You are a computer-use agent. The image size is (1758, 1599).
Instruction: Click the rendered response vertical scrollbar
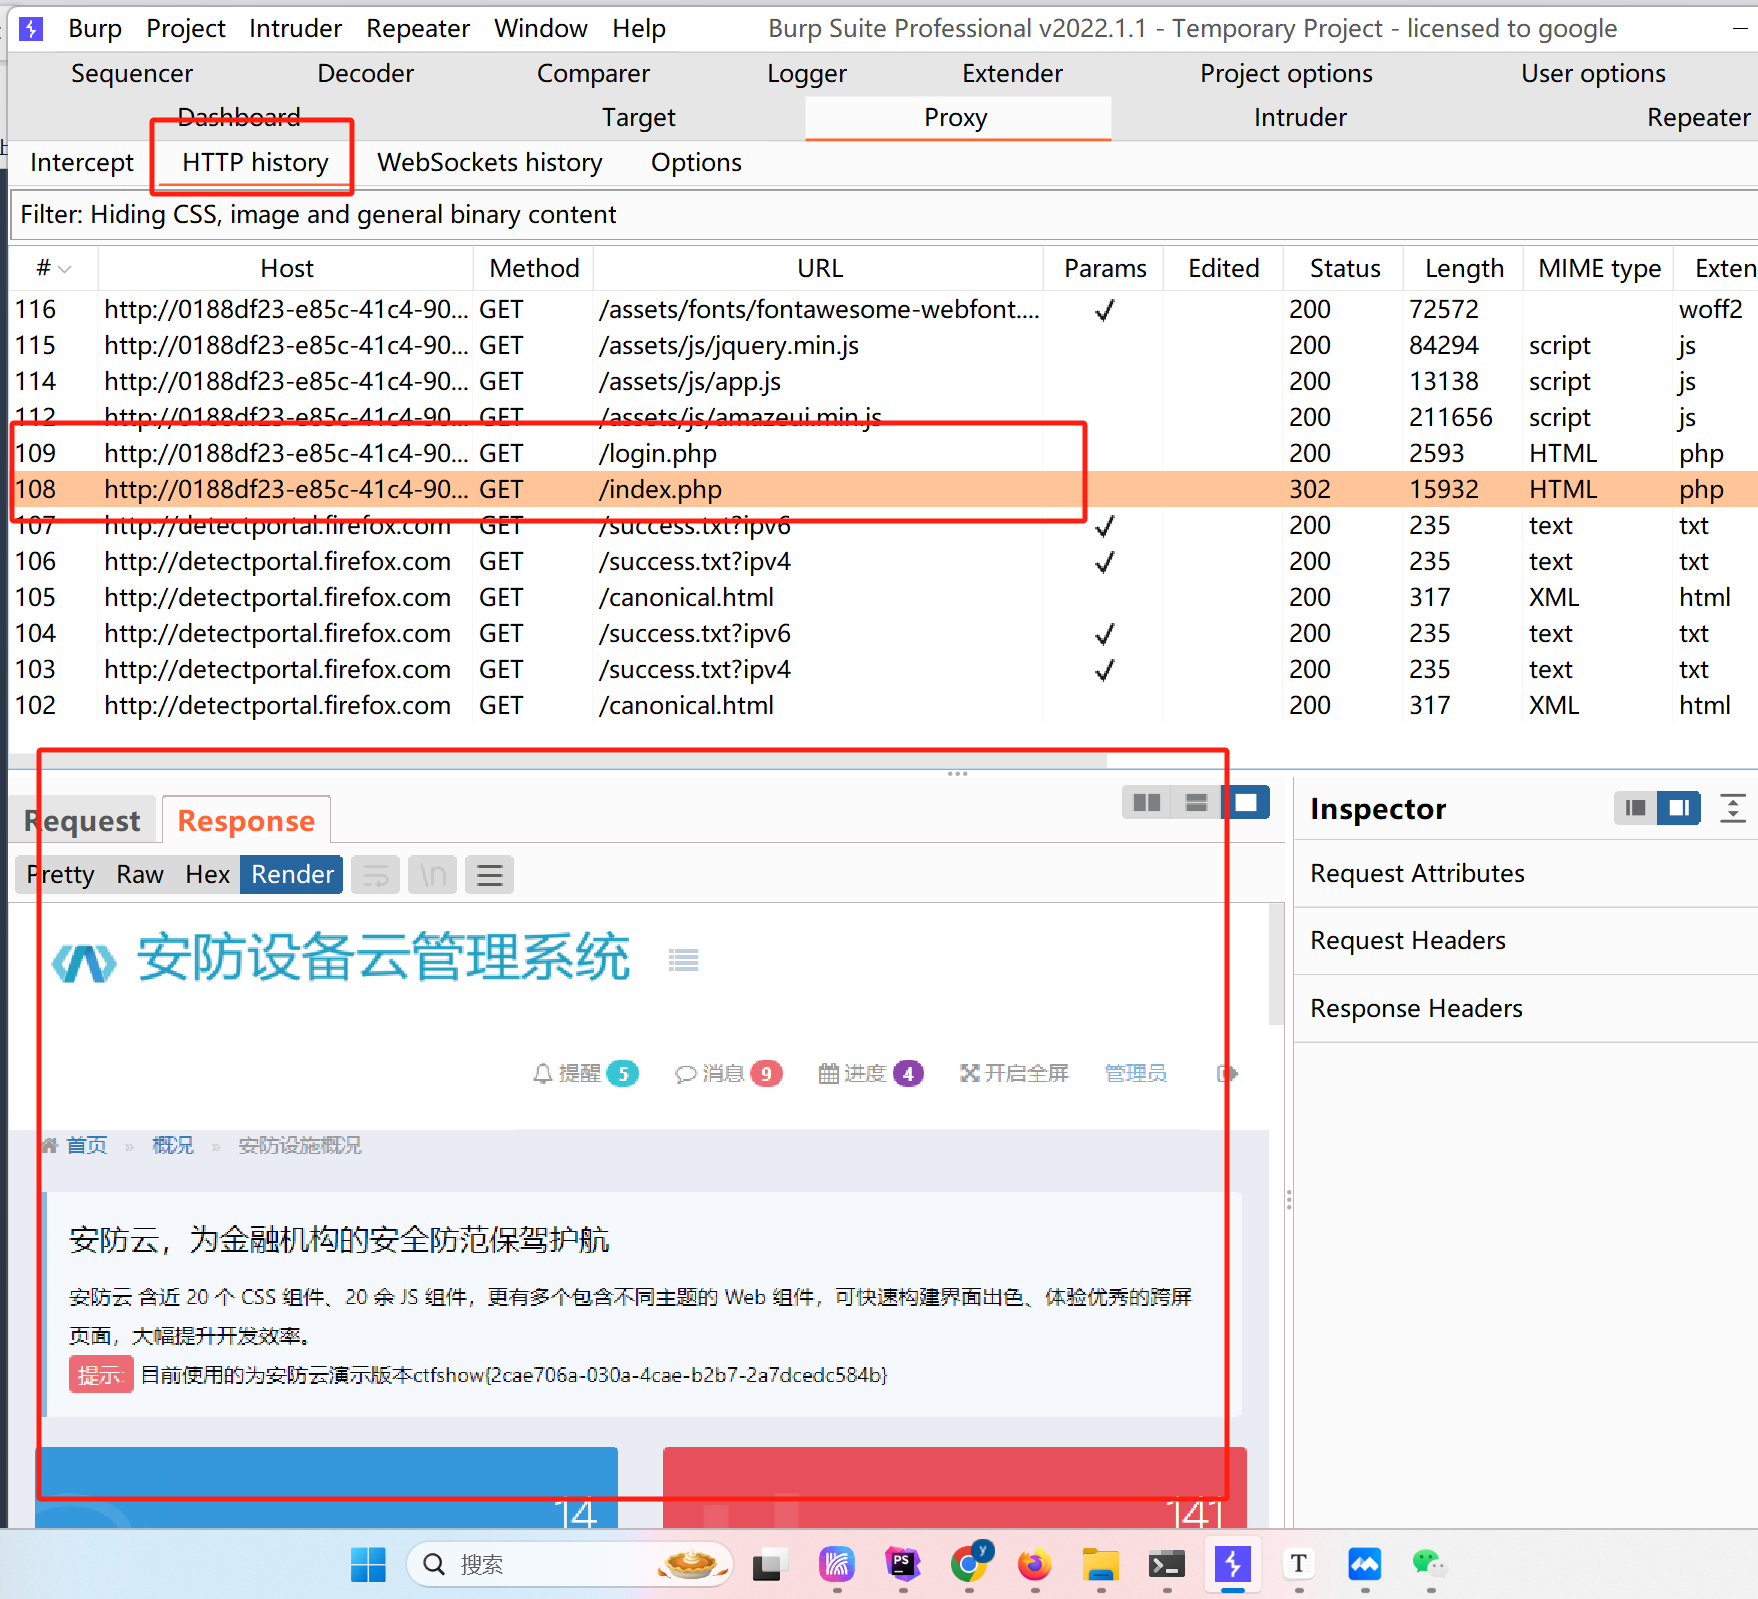tap(1275, 965)
